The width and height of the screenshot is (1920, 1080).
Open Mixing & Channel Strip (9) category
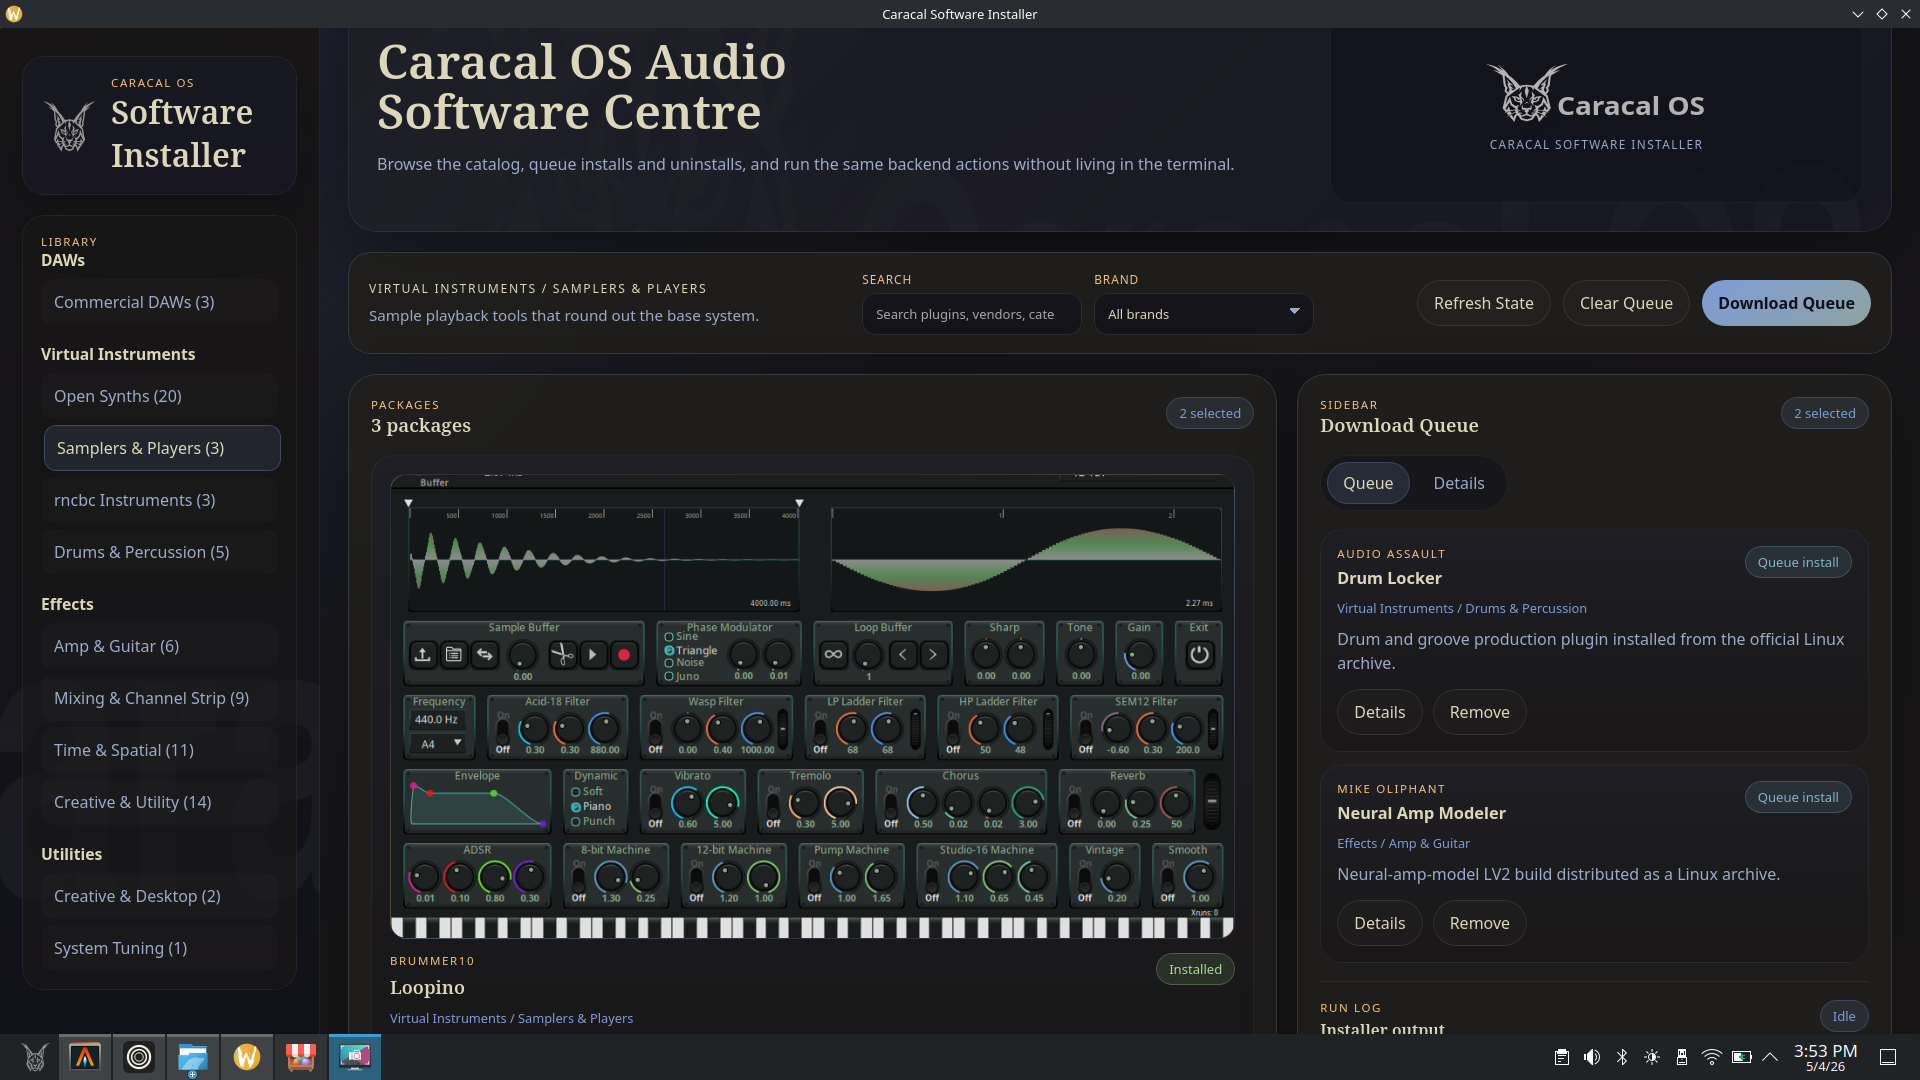(x=160, y=698)
